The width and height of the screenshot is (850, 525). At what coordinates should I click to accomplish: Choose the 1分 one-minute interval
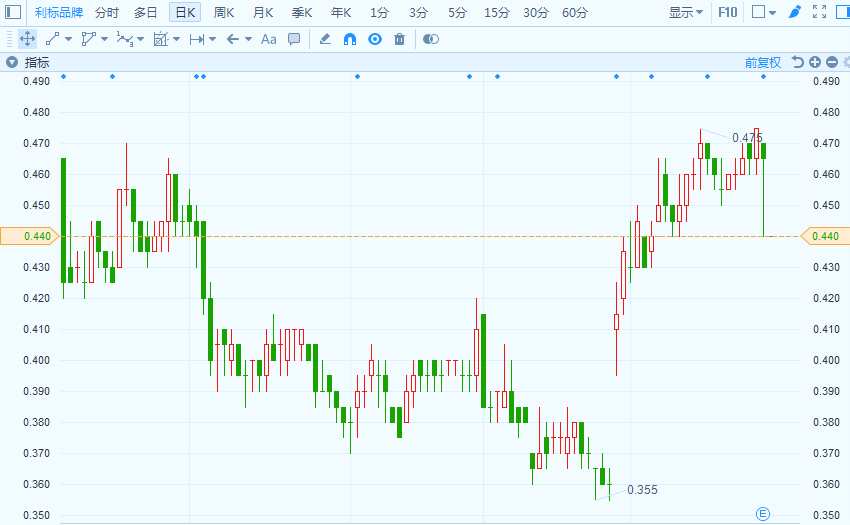[x=379, y=12]
